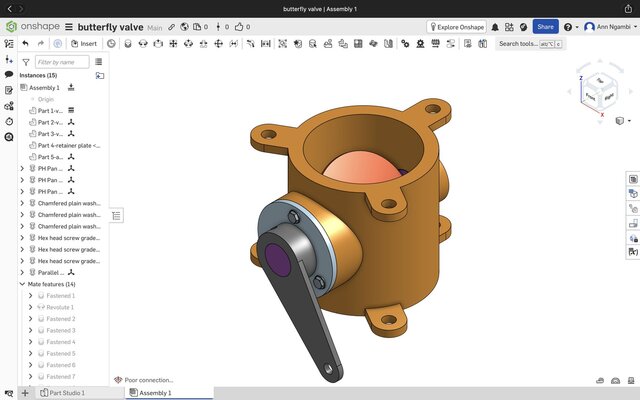Toggle the fixed icon on Part 1-v row
Viewport: 640px width, 400px height.
(x=71, y=110)
